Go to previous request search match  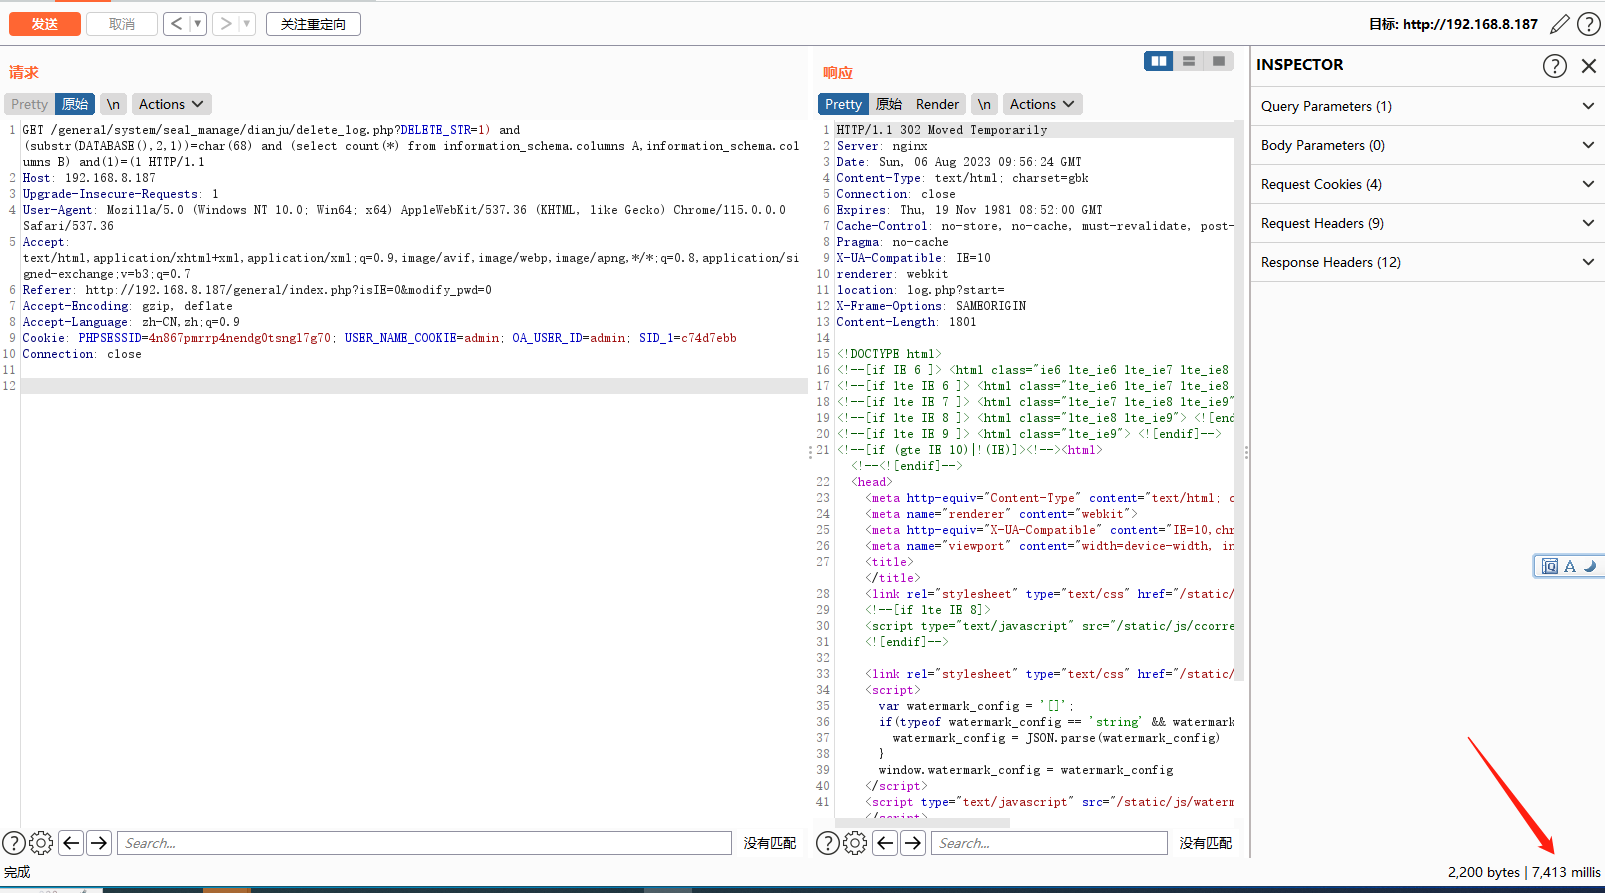(71, 843)
